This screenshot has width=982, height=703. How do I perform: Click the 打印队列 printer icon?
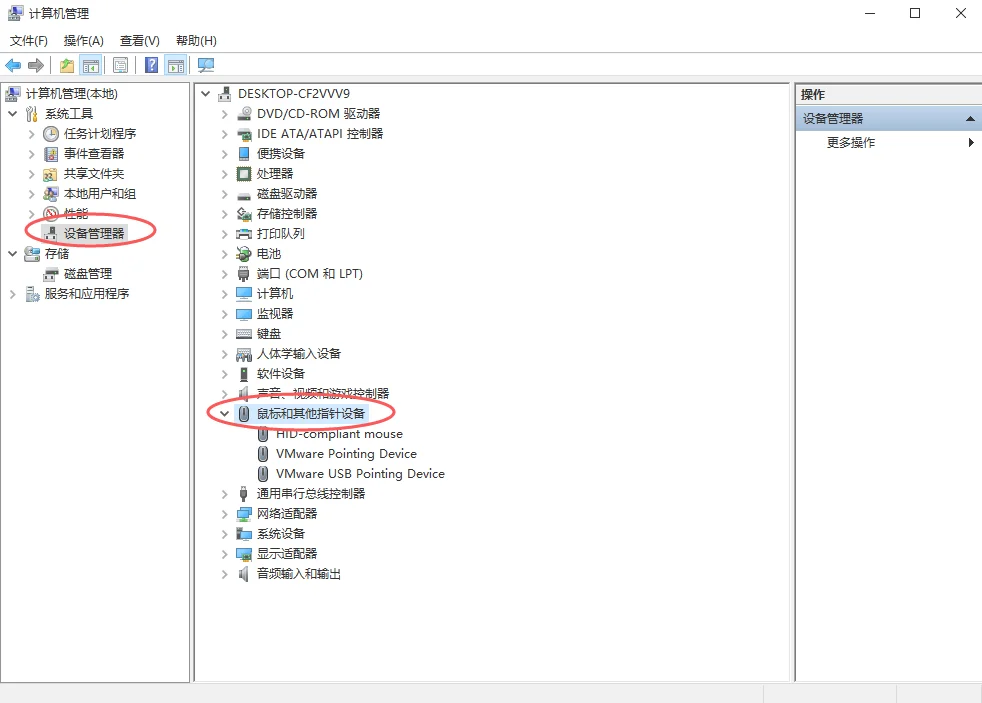pyautogui.click(x=244, y=234)
